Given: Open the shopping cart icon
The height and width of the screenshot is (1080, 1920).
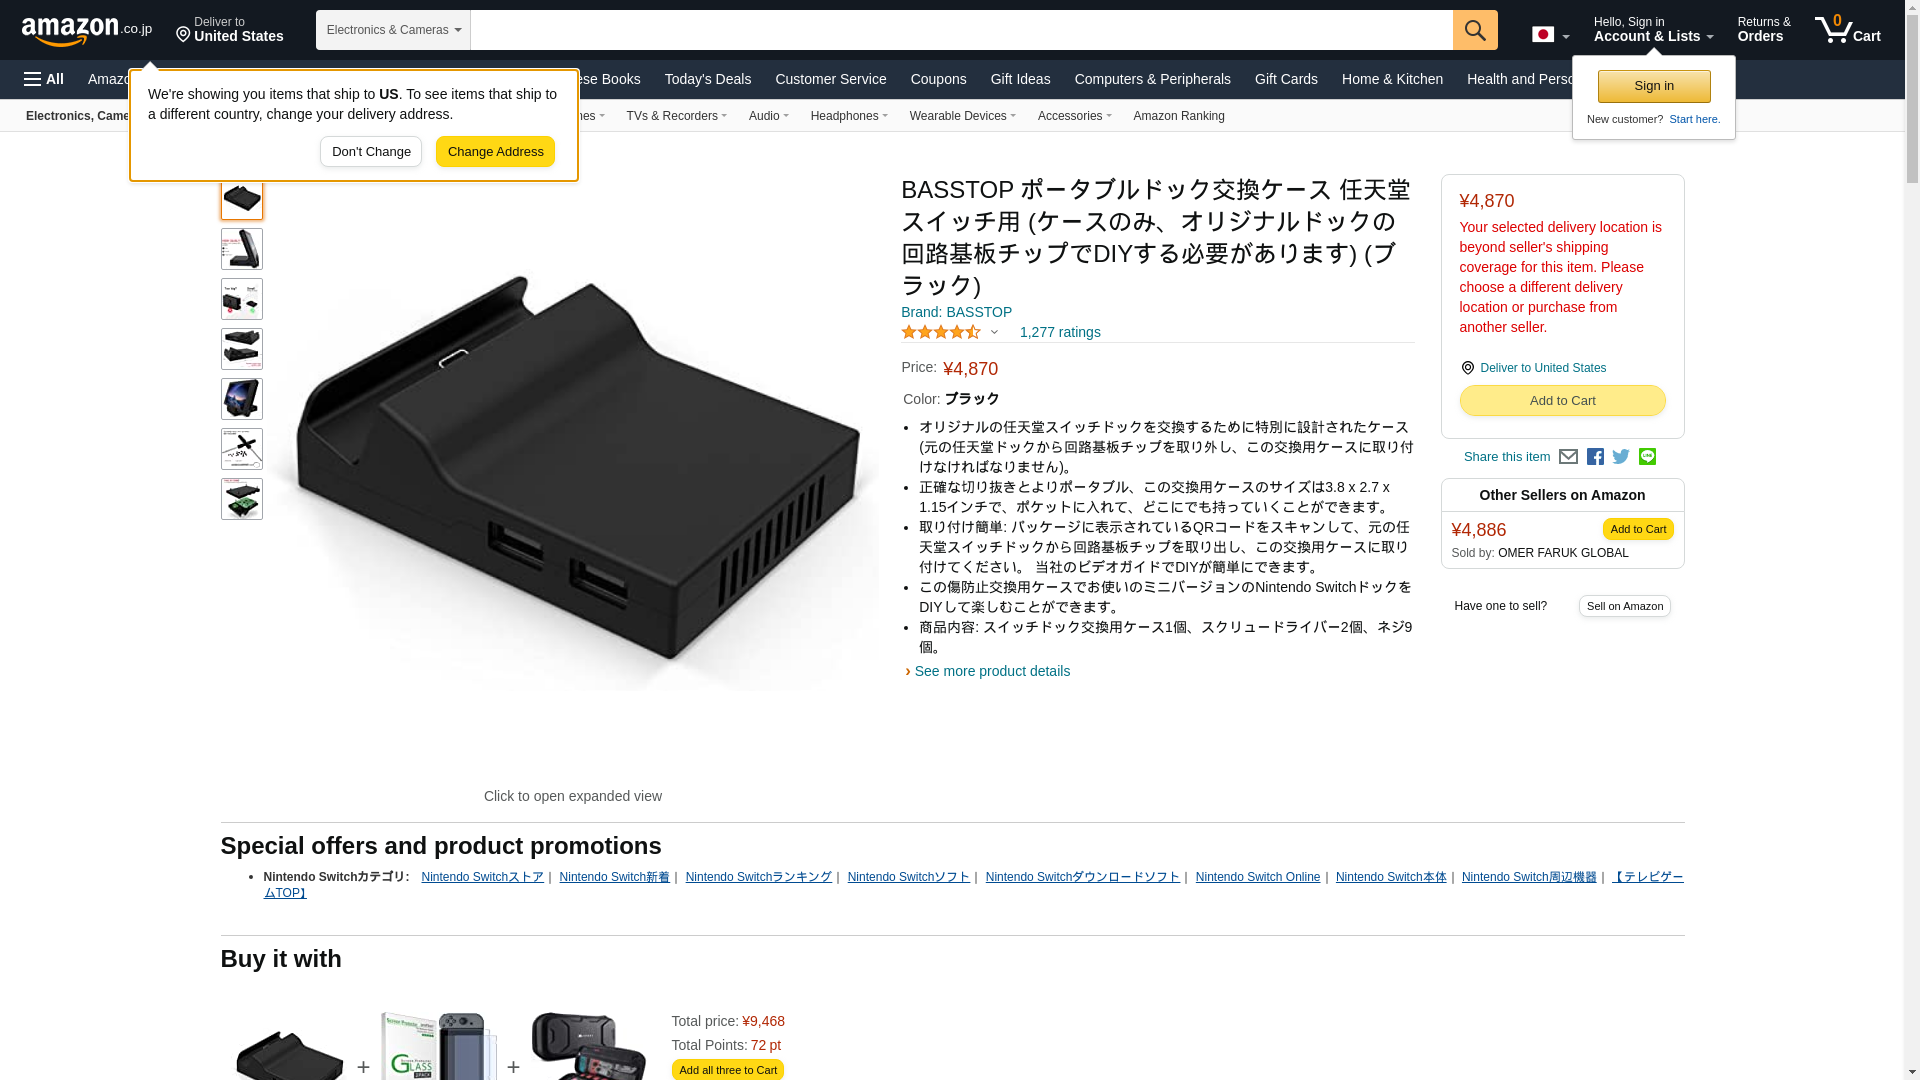Looking at the screenshot, I should (1847, 29).
